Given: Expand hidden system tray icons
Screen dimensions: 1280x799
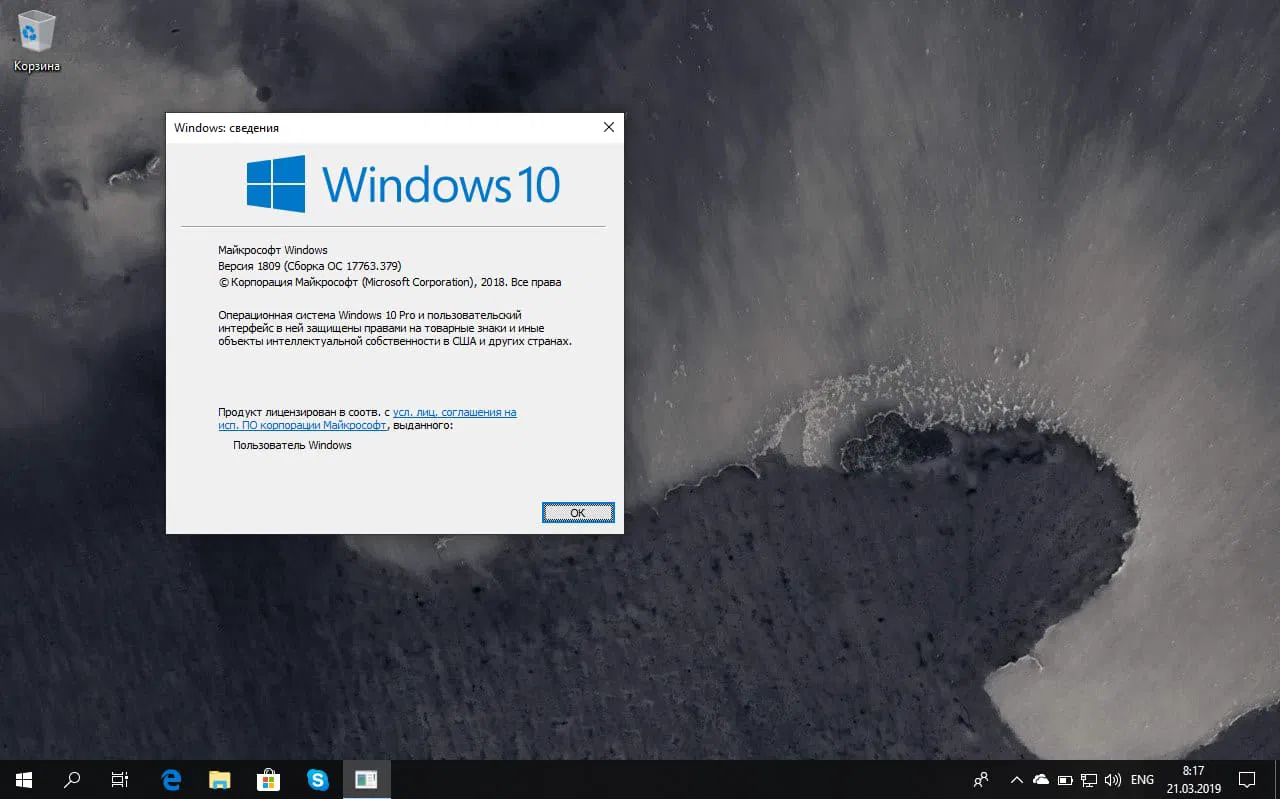Looking at the screenshot, I should click(x=1016, y=779).
